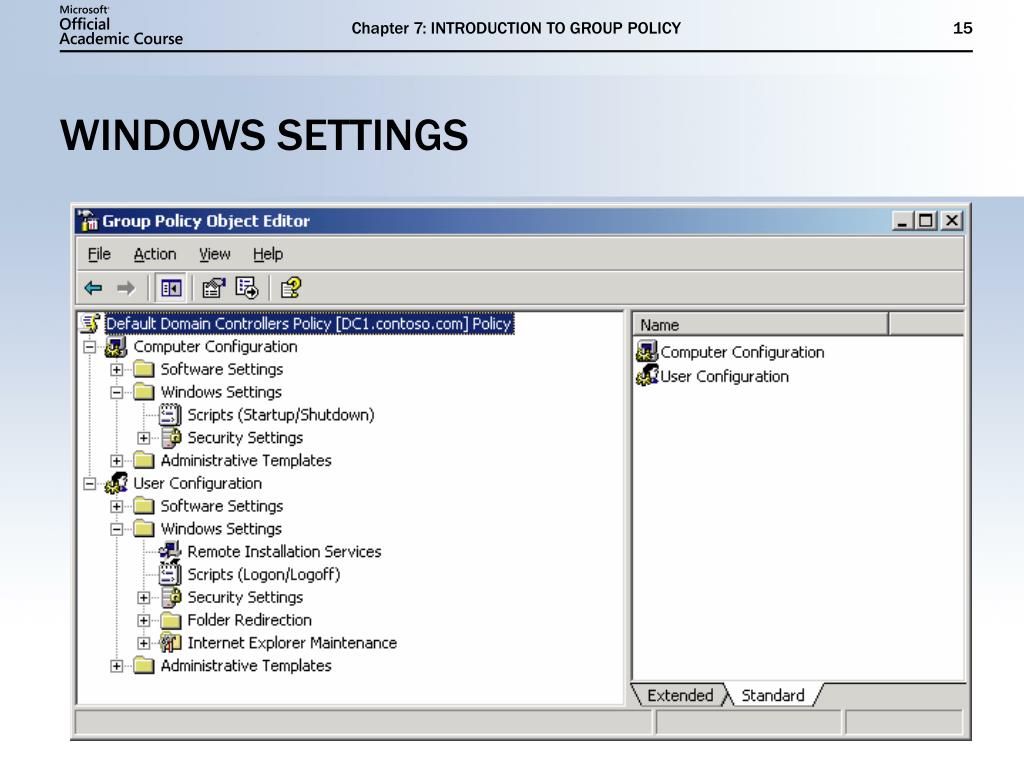Click Windows Settings folder icon under User Configuration
Viewport: 1024px width, 768px height.
144,529
